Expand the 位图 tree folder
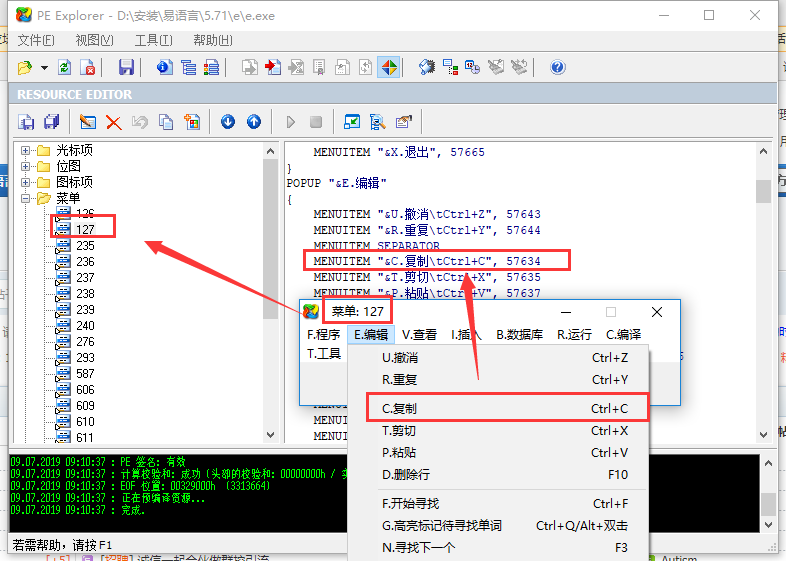This screenshot has width=786, height=561. click(x=26, y=166)
